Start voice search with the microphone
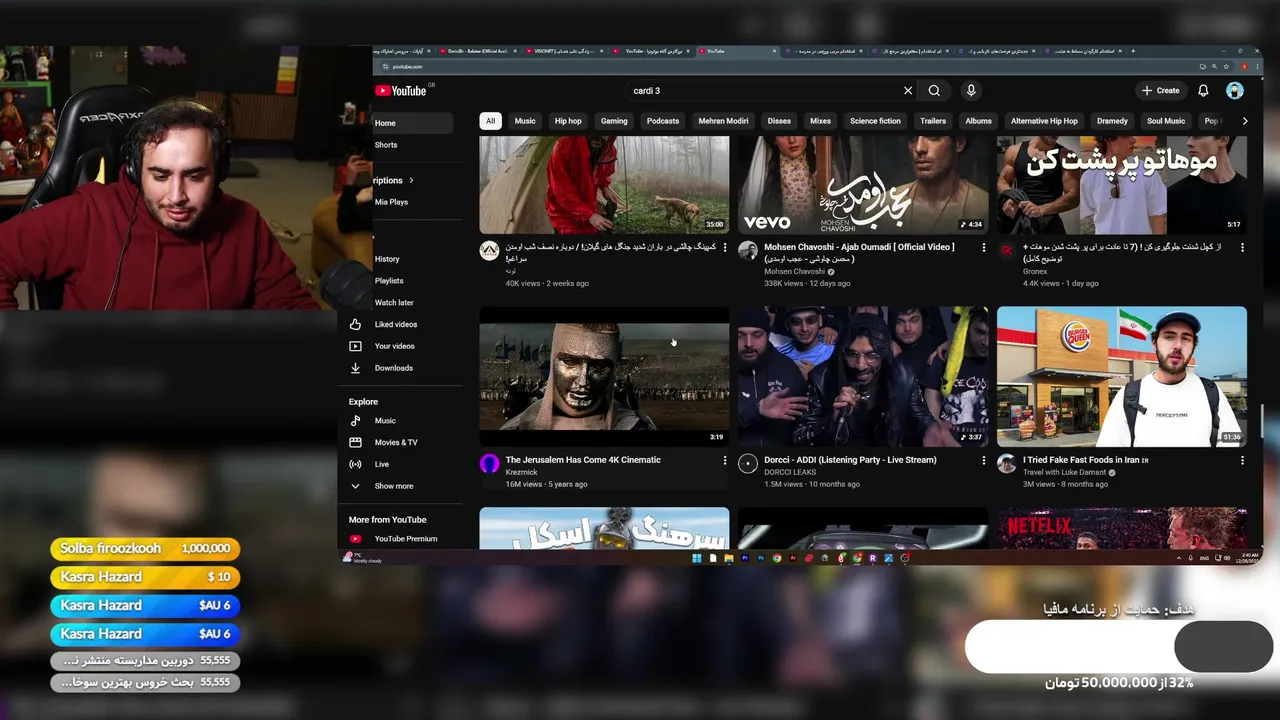Image resolution: width=1280 pixels, height=720 pixels. (970, 91)
